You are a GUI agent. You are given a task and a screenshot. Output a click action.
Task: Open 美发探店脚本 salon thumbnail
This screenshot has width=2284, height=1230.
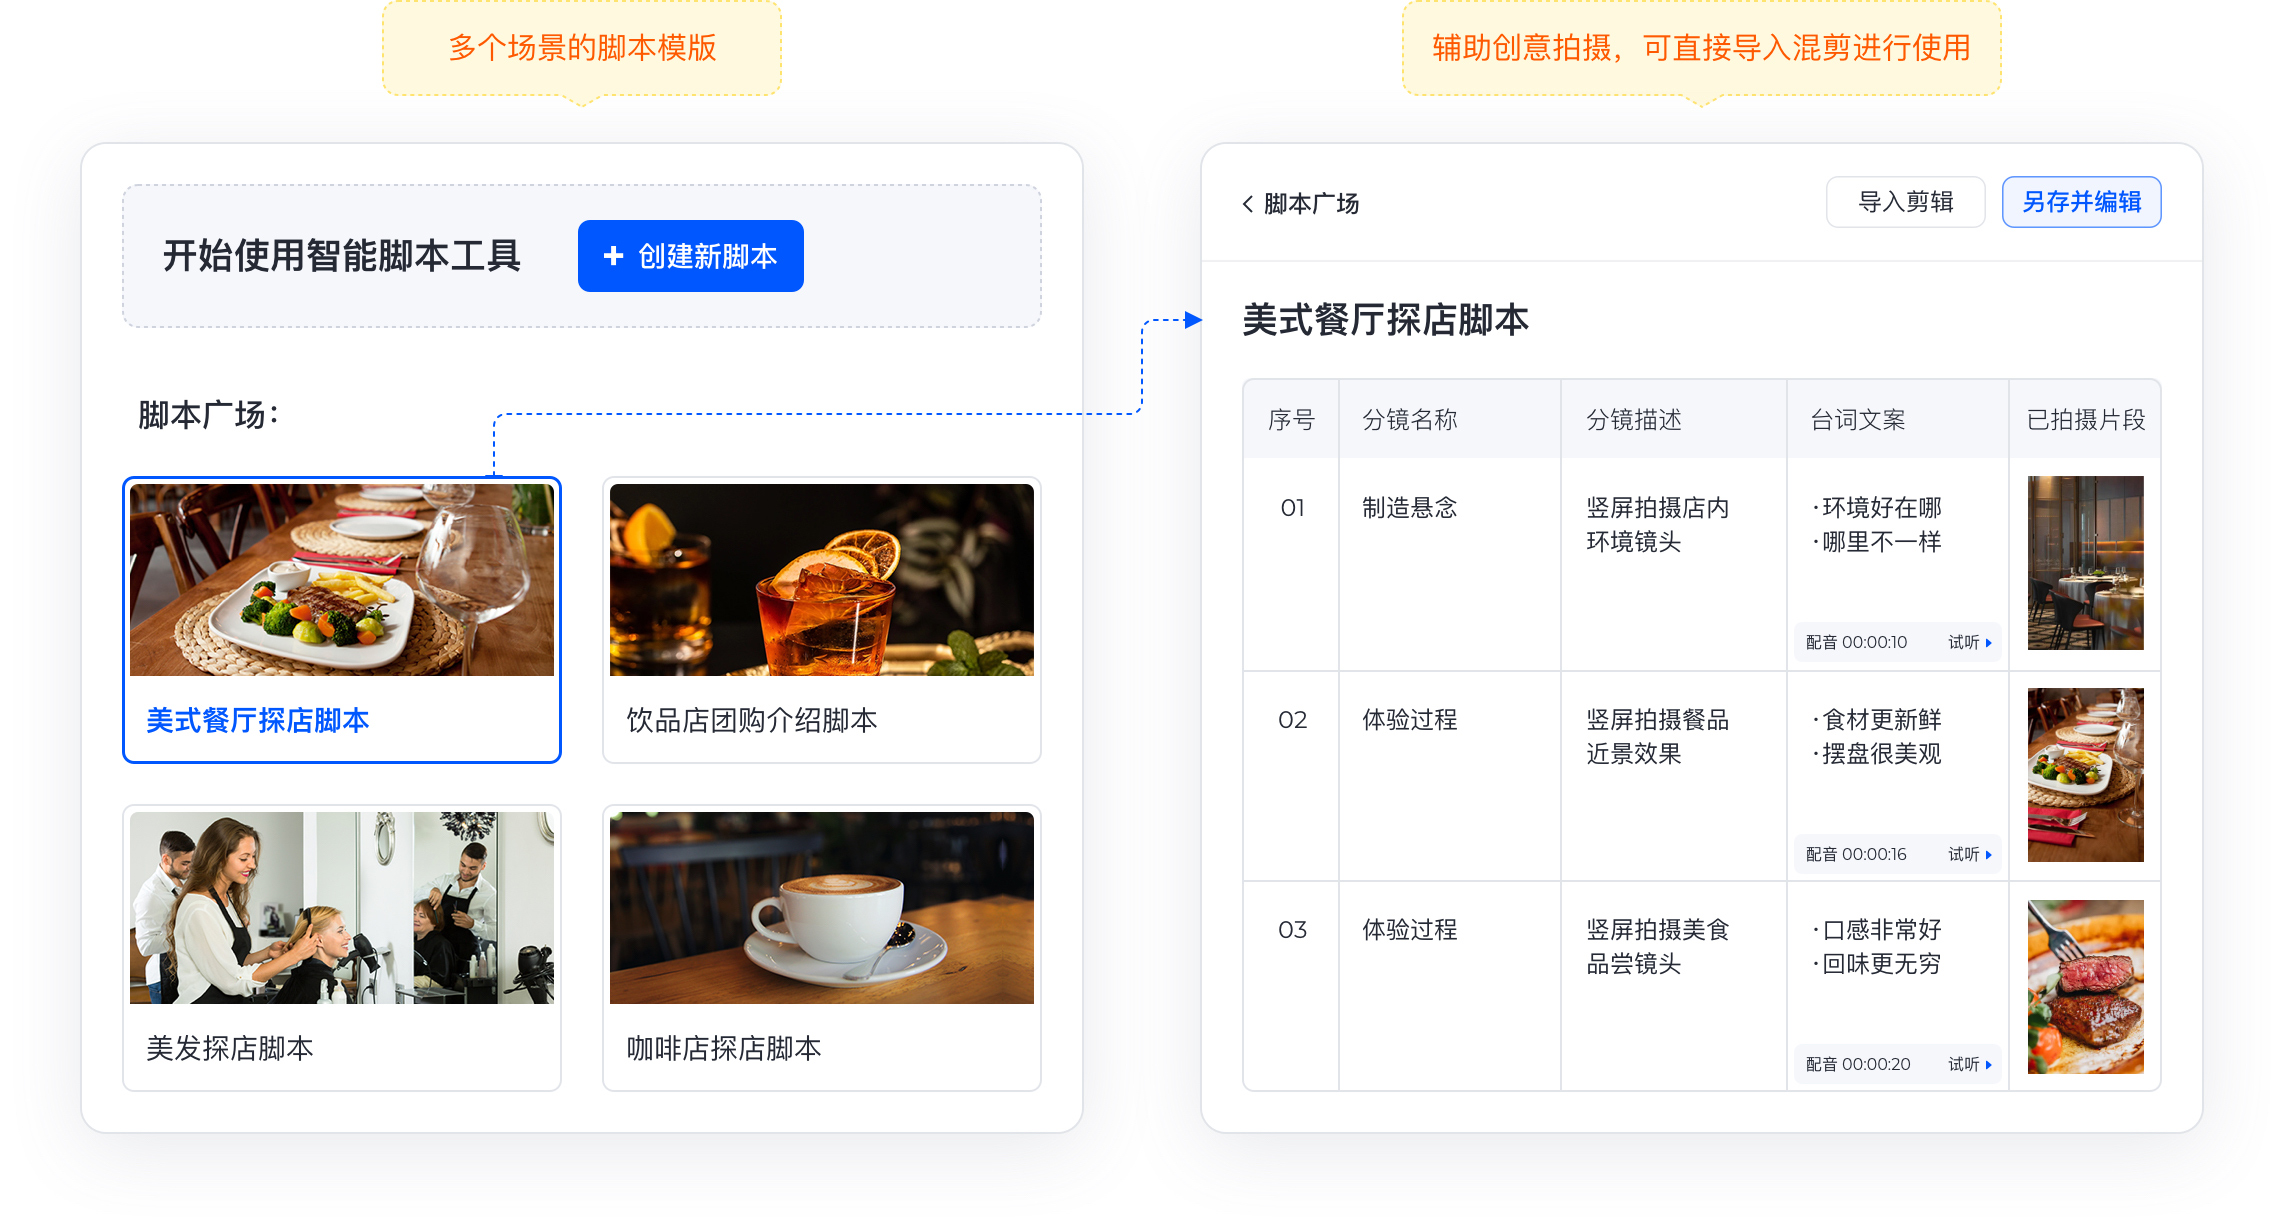(341, 908)
